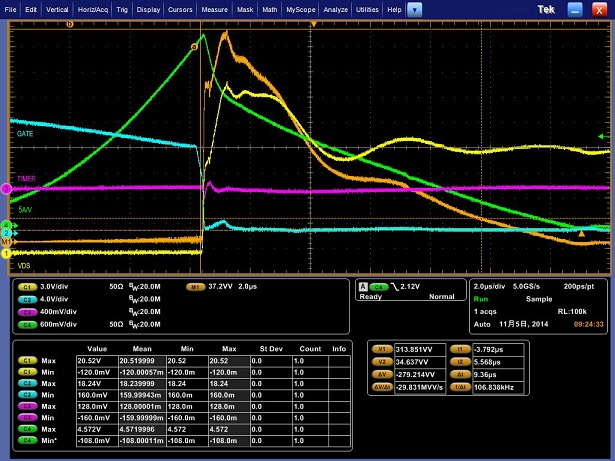Open the Mask menu
Screen dimensions: 615x461
click(245, 9)
